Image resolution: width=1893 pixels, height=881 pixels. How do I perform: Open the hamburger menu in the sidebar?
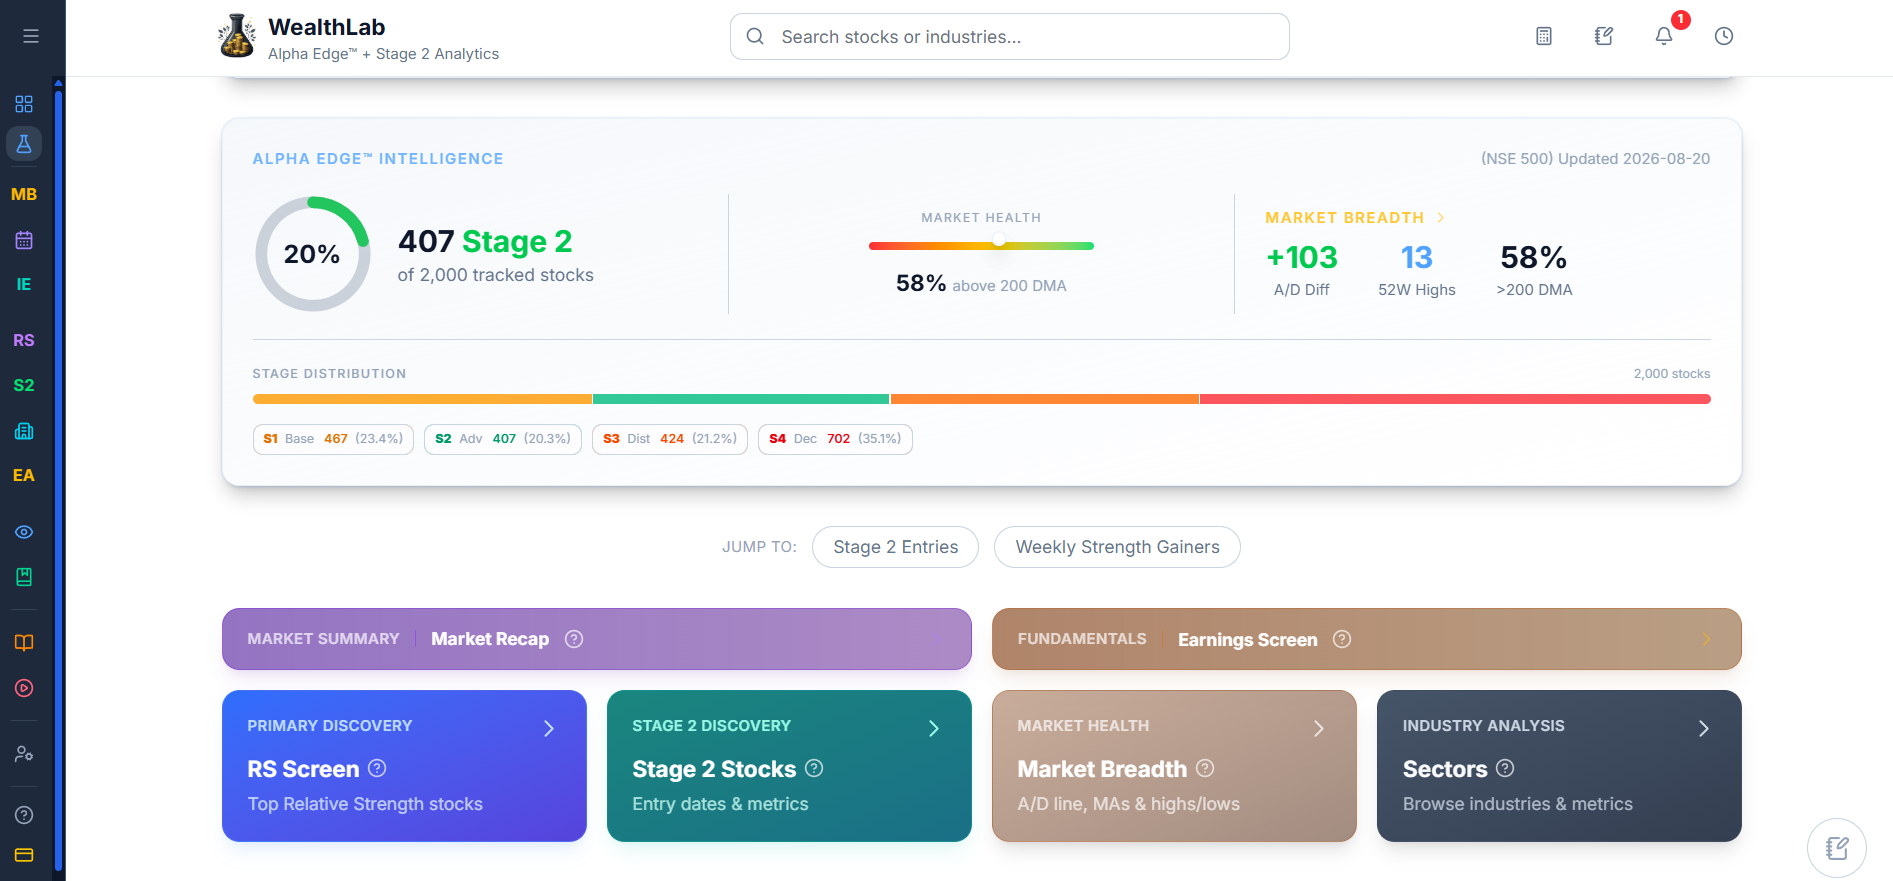[31, 36]
